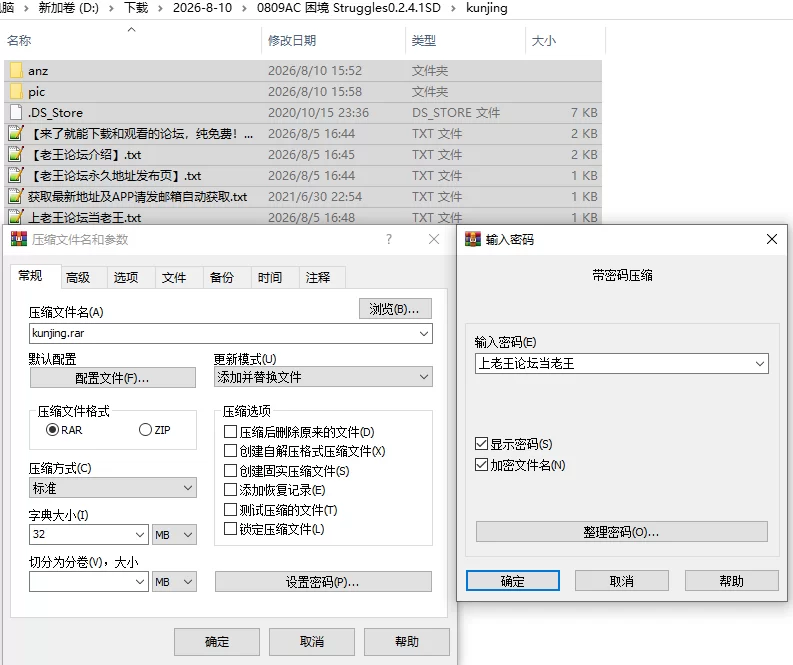Viewport: 793px width, 665px height.
Task: Switch to the 选项 tab
Action: click(x=126, y=277)
